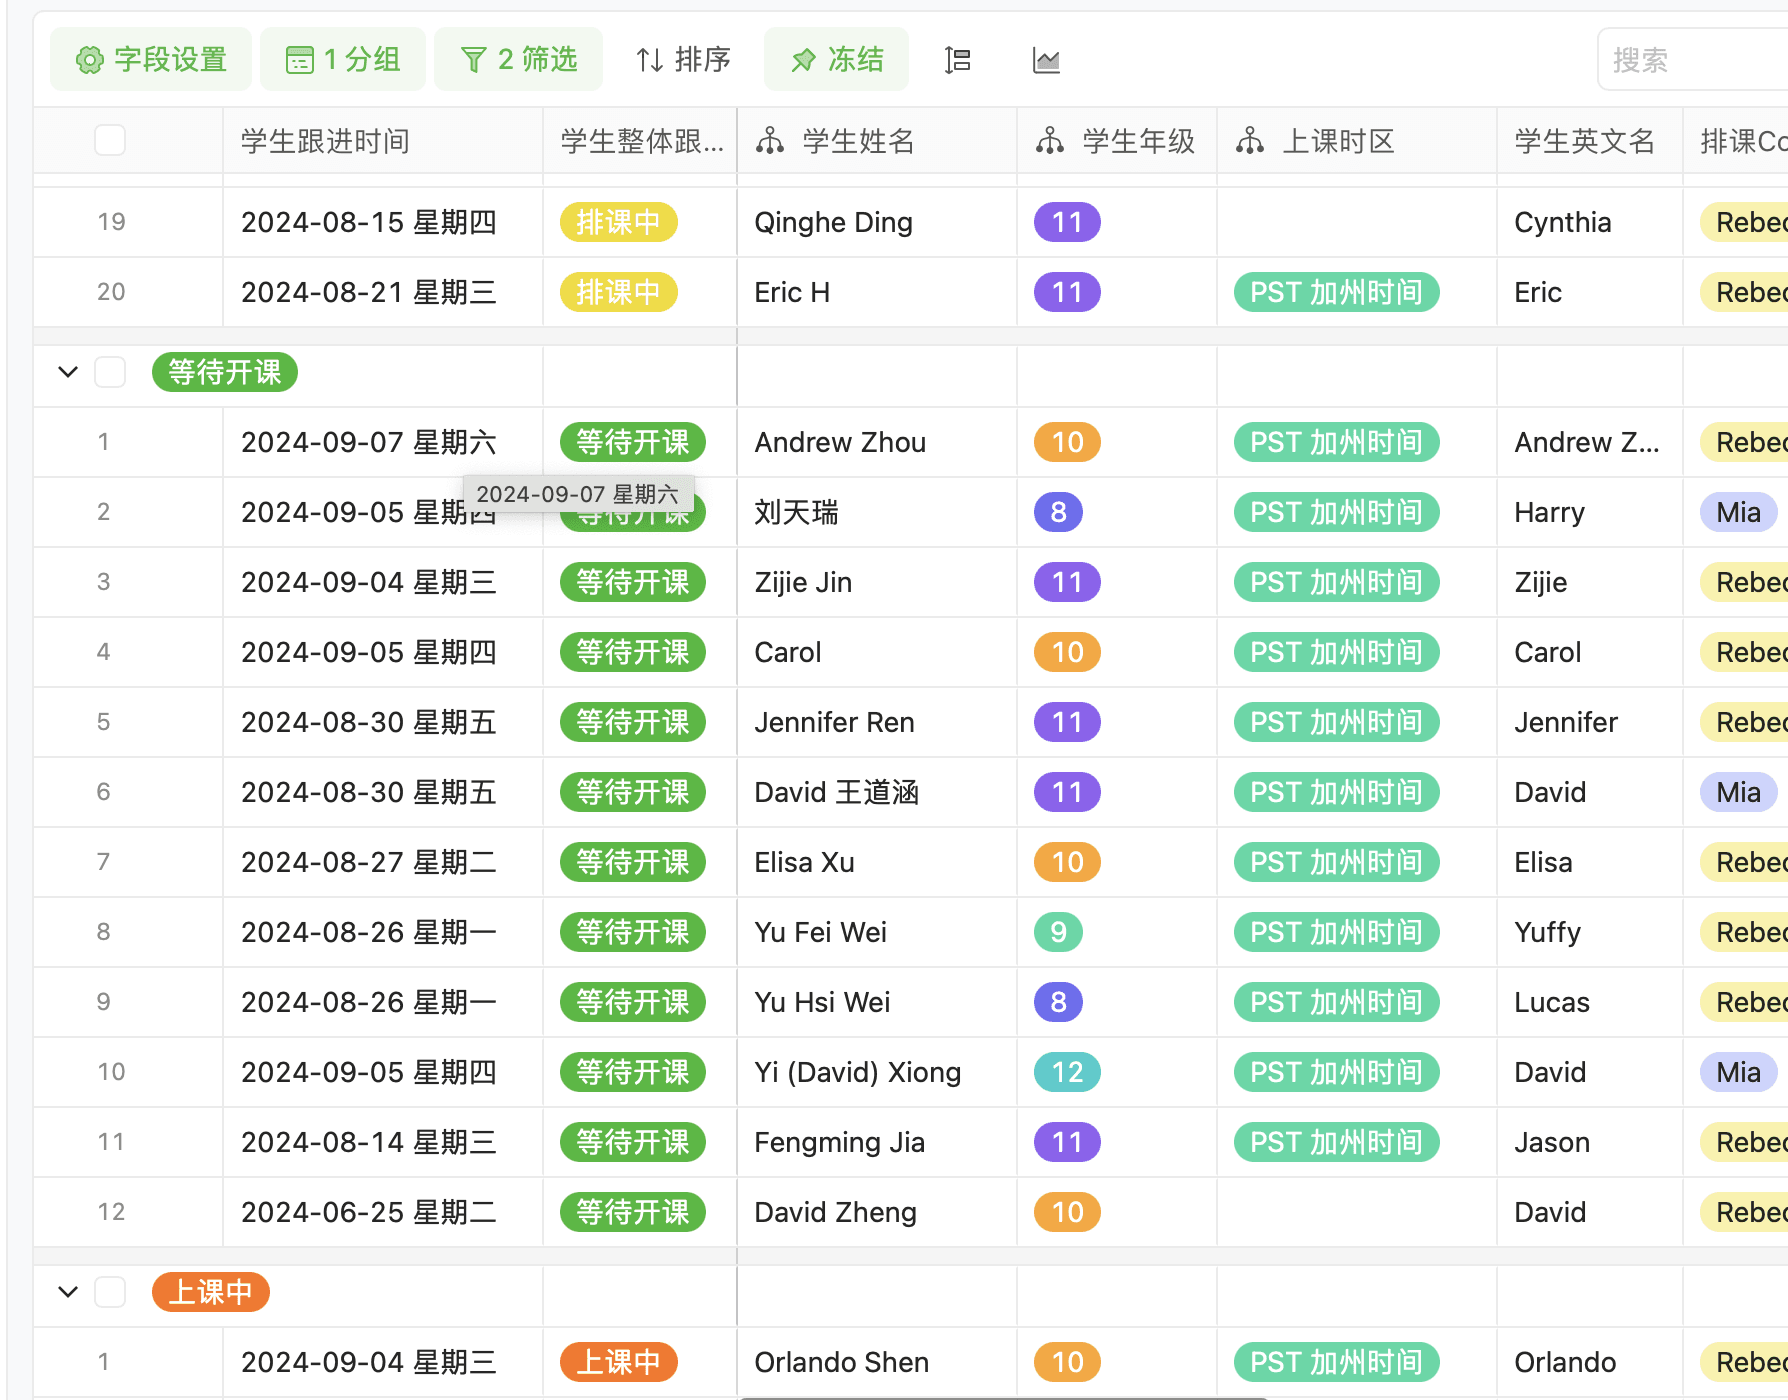Select date 2024-08-15 星期四 cell
Screen dimensions: 1788x1400
click(383, 222)
